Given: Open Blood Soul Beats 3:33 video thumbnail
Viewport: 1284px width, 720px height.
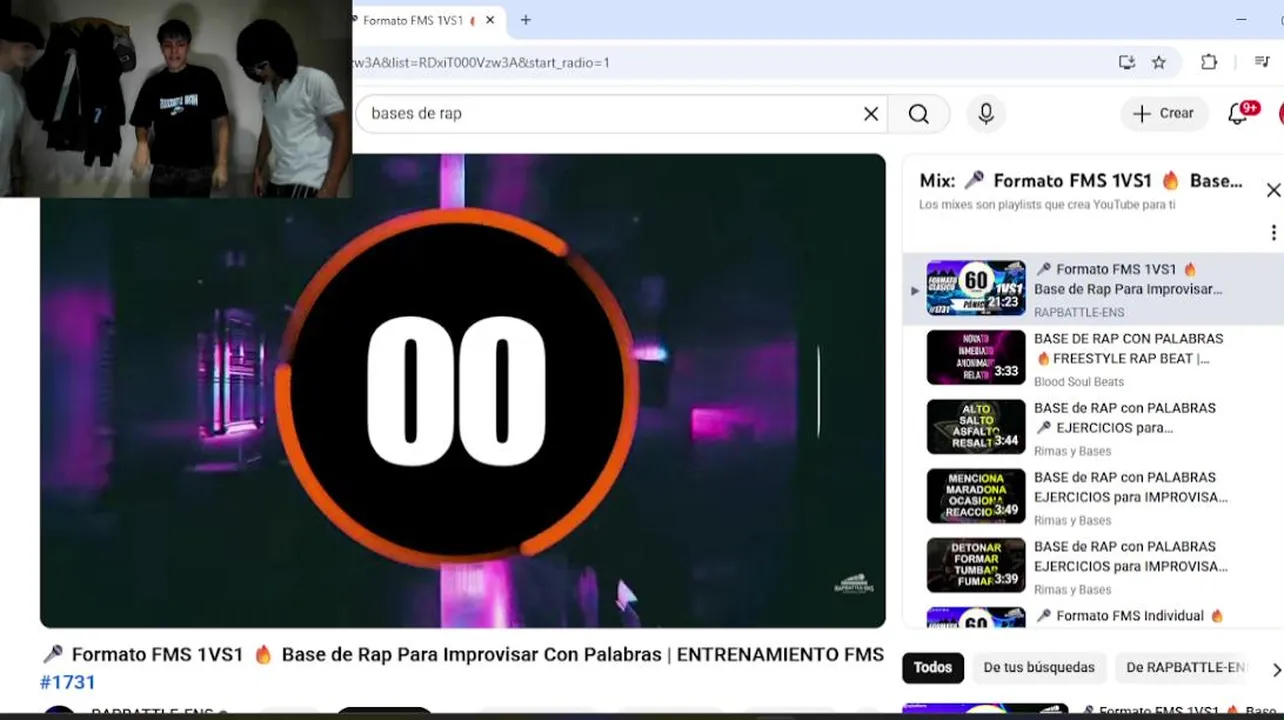Looking at the screenshot, I should click(976, 357).
